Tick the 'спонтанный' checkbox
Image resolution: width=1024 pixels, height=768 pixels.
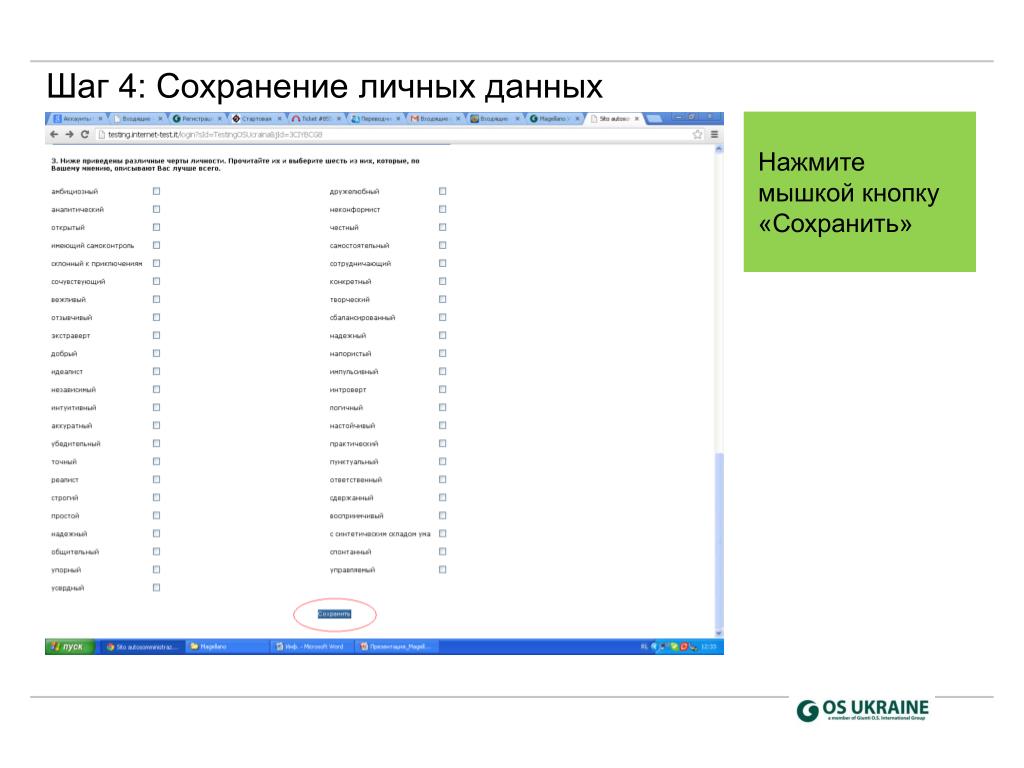[x=443, y=552]
